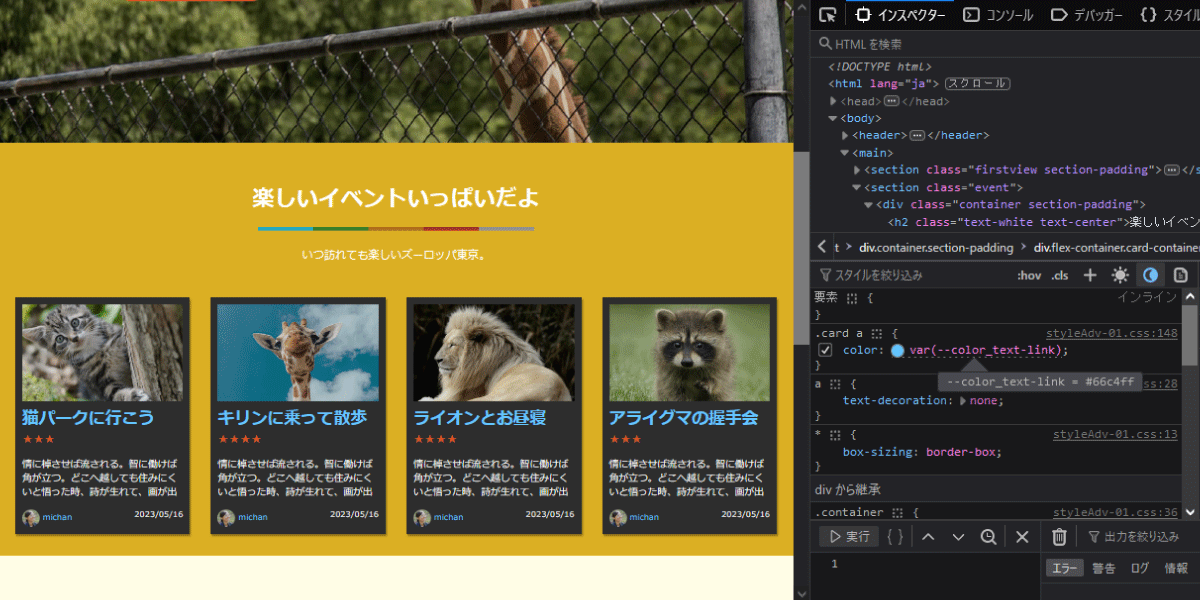Focus the 出力を絞り込み filter field
The height and width of the screenshot is (600, 1200).
[x=1140, y=537]
